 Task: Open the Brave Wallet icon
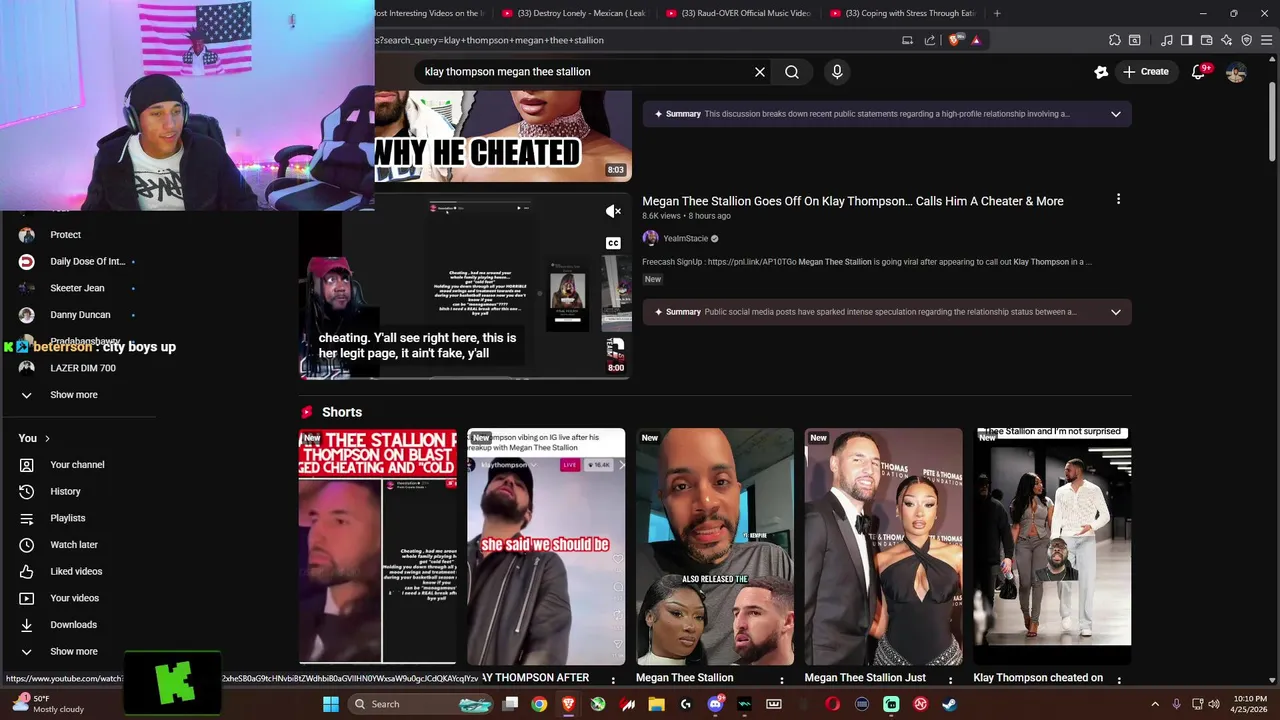tap(1206, 40)
